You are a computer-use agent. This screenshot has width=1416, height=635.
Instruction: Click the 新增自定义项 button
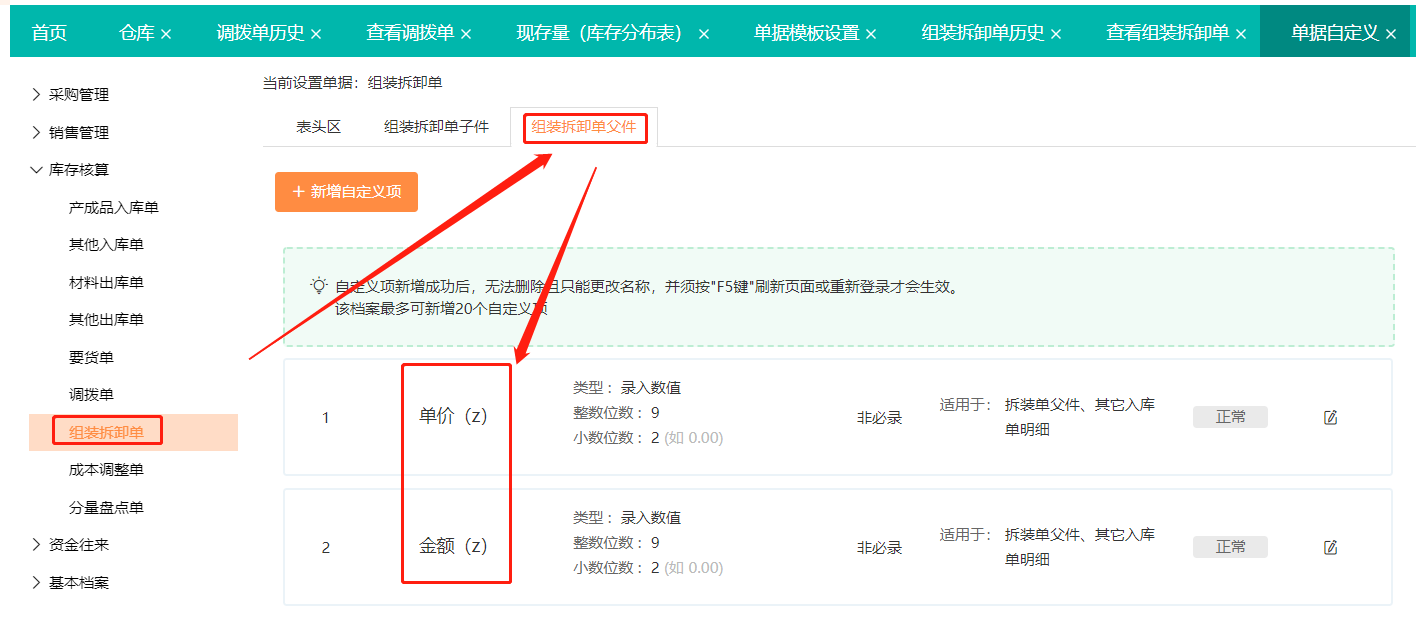tap(346, 192)
